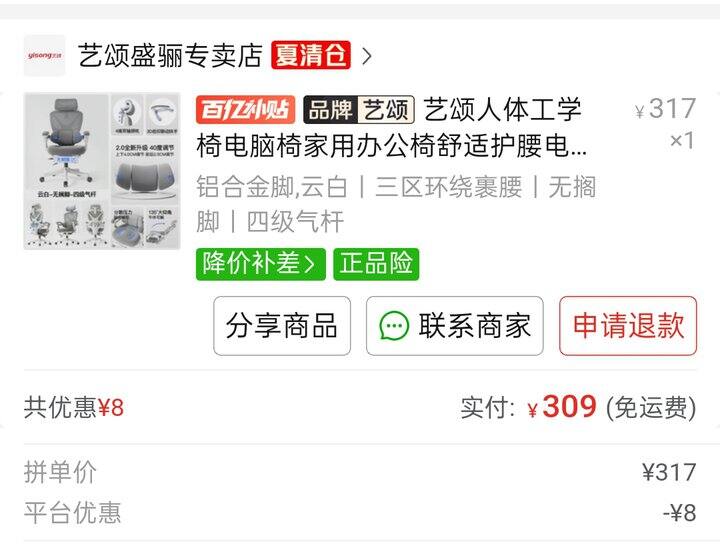Tap the 品牌 艺颂 brand tag
Screen dimensions: 720x546
[x=359, y=110]
